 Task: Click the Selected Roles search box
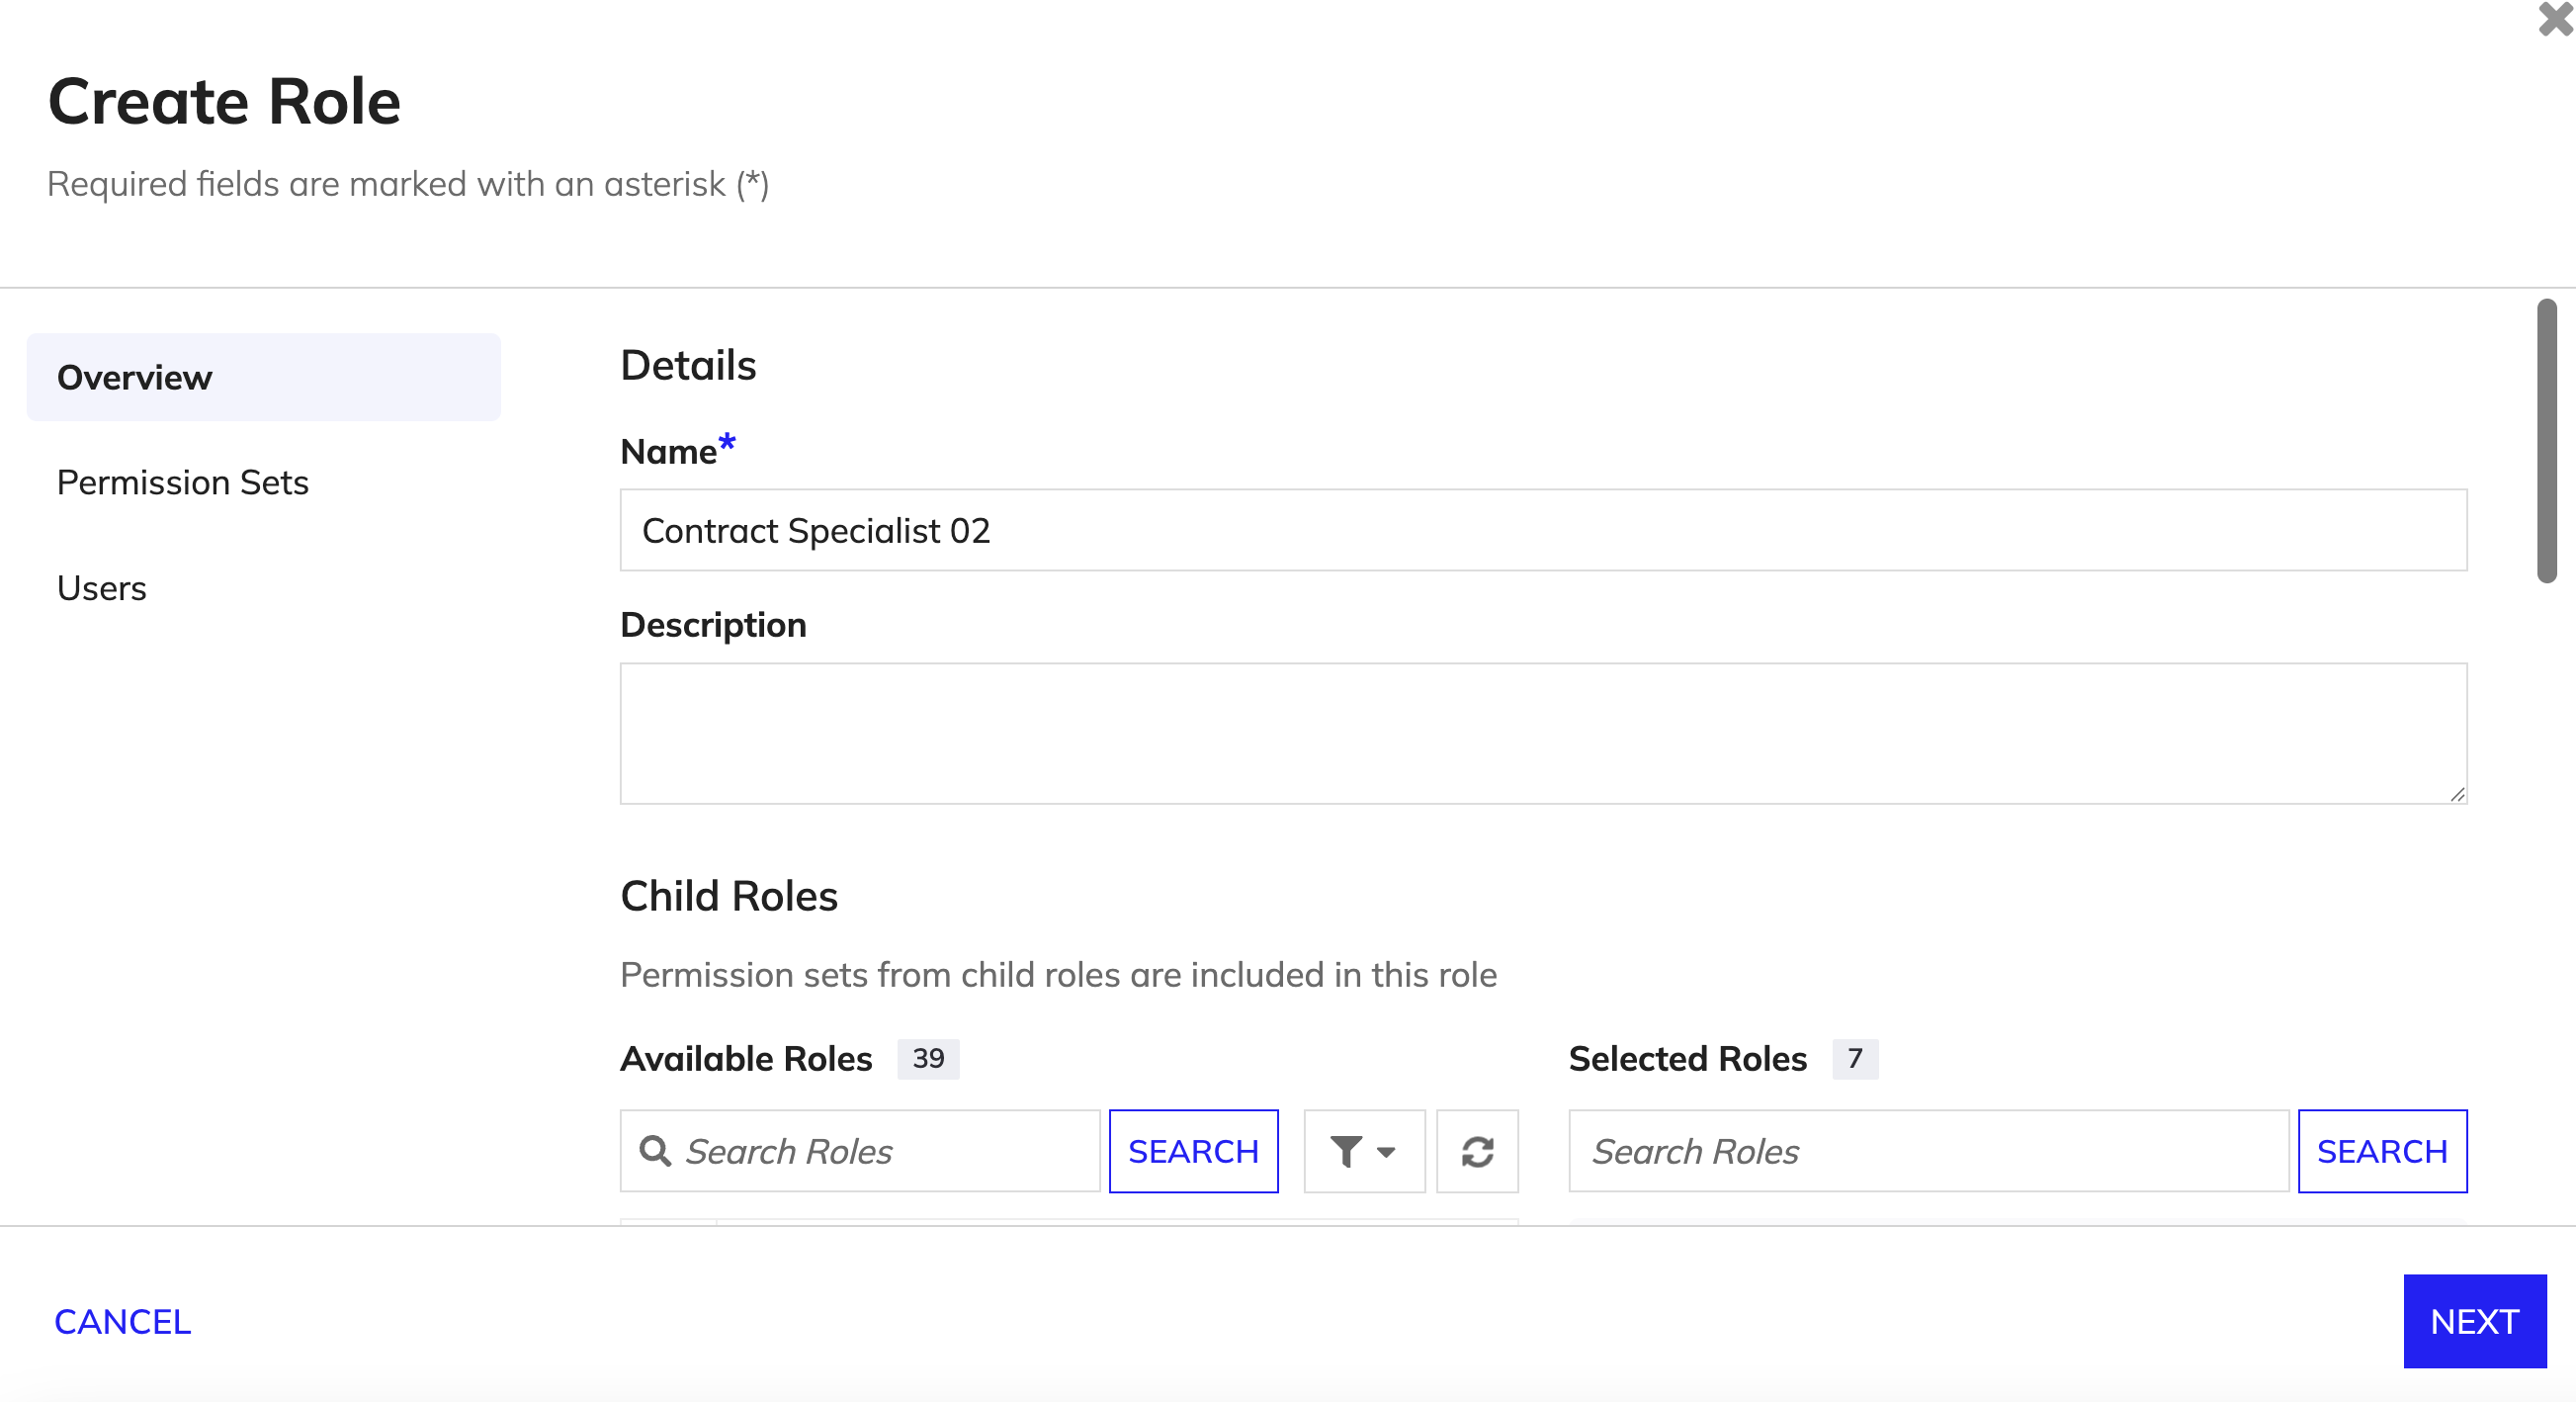[x=1928, y=1151]
